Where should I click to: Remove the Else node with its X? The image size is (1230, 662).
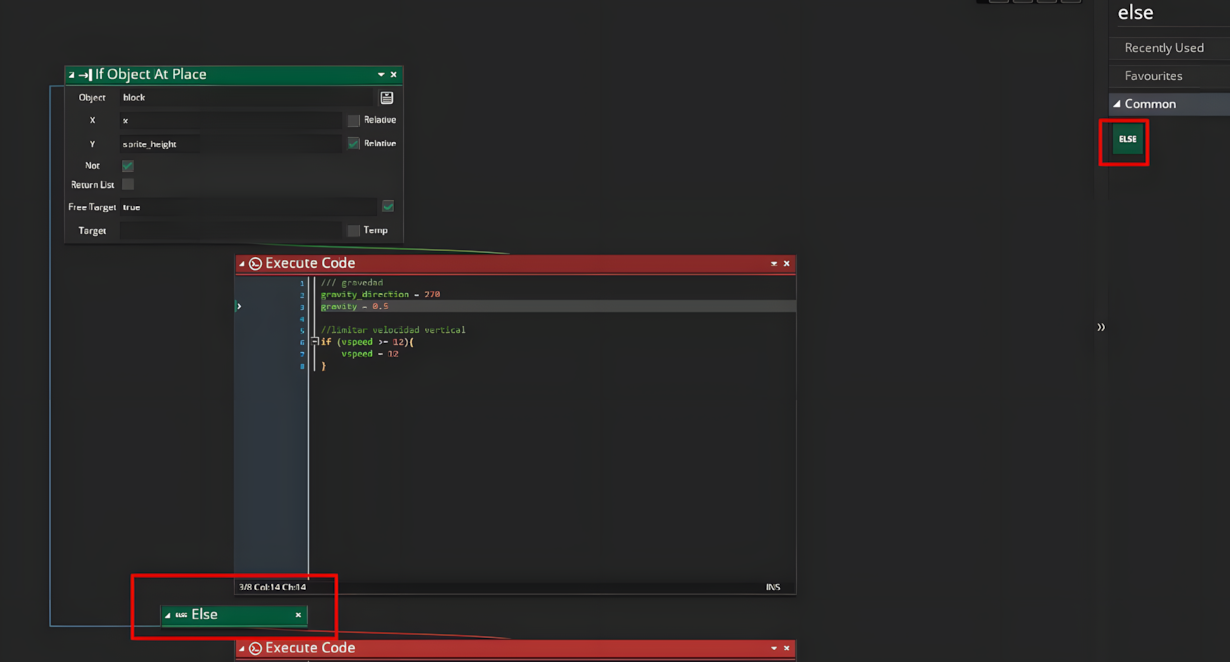[x=298, y=615]
